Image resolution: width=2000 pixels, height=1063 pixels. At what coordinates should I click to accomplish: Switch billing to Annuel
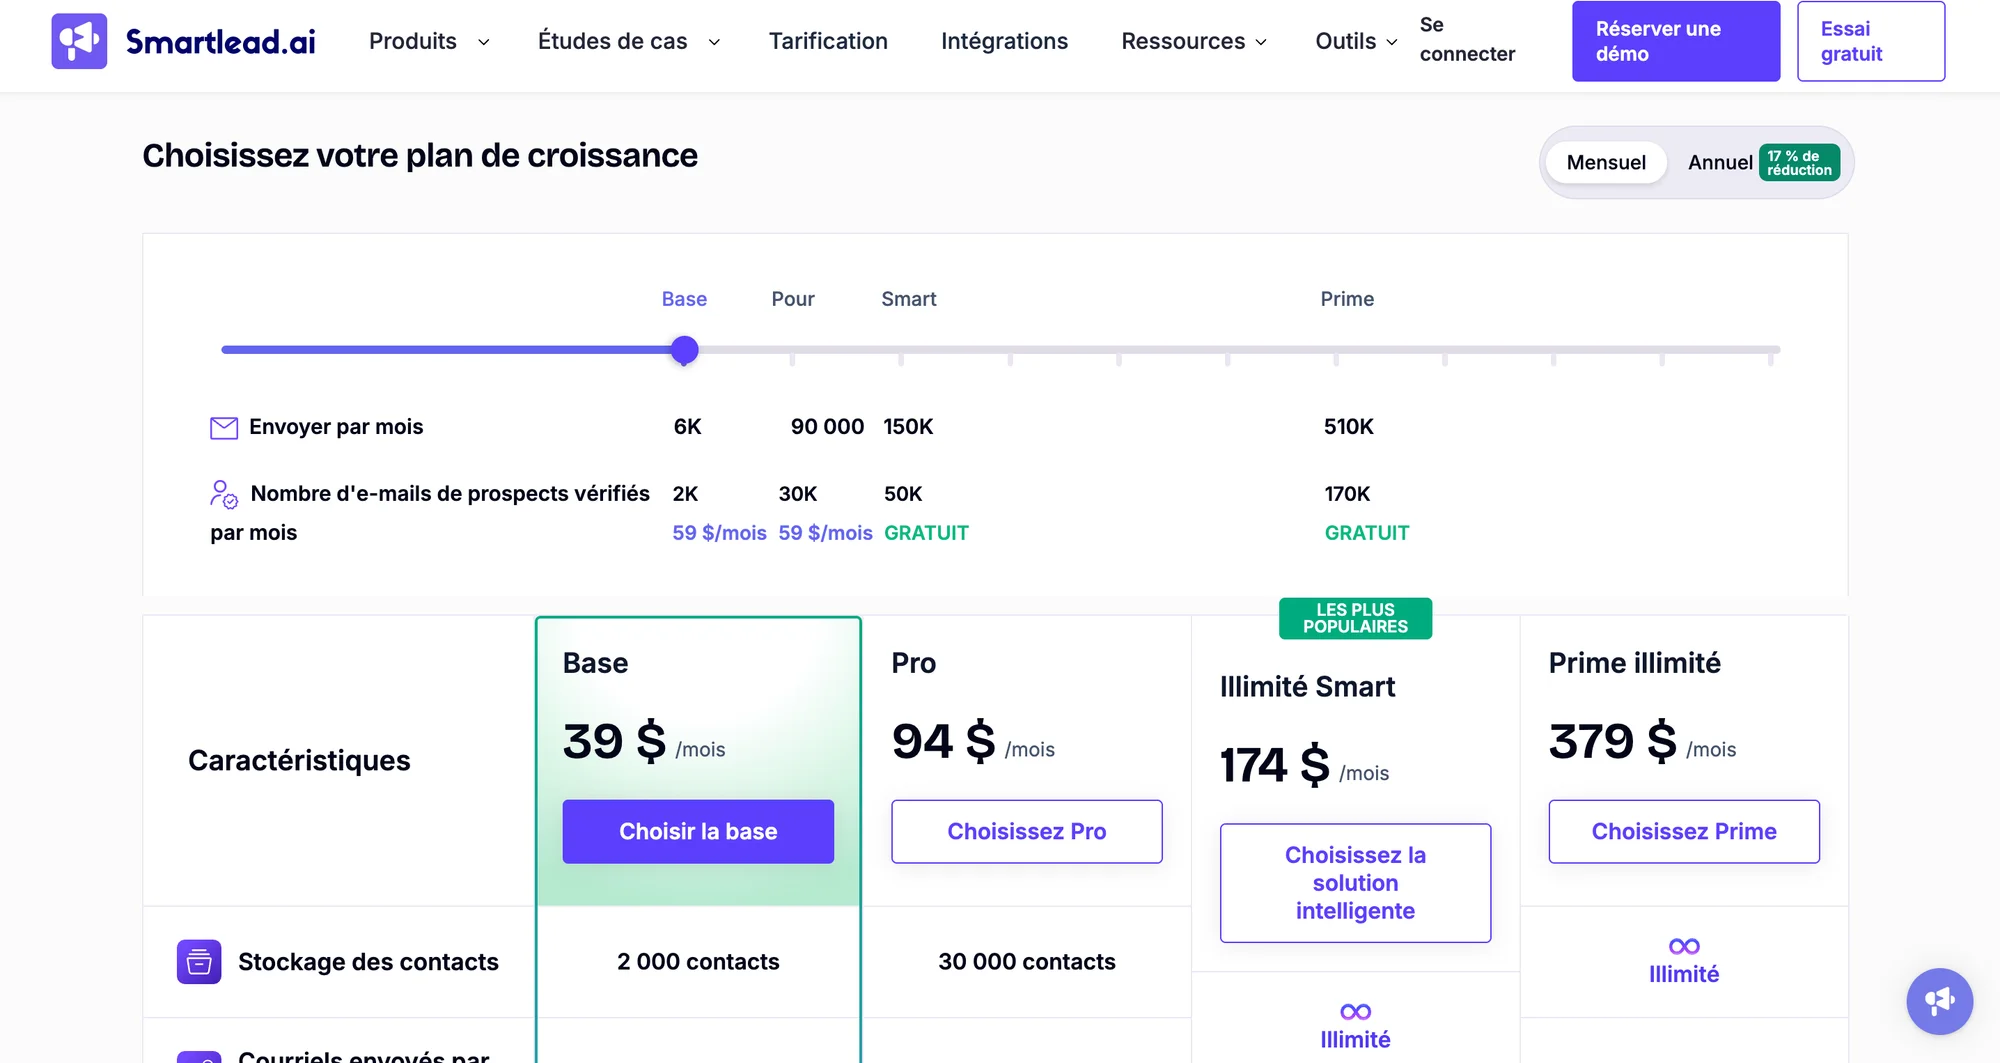[x=1720, y=162]
